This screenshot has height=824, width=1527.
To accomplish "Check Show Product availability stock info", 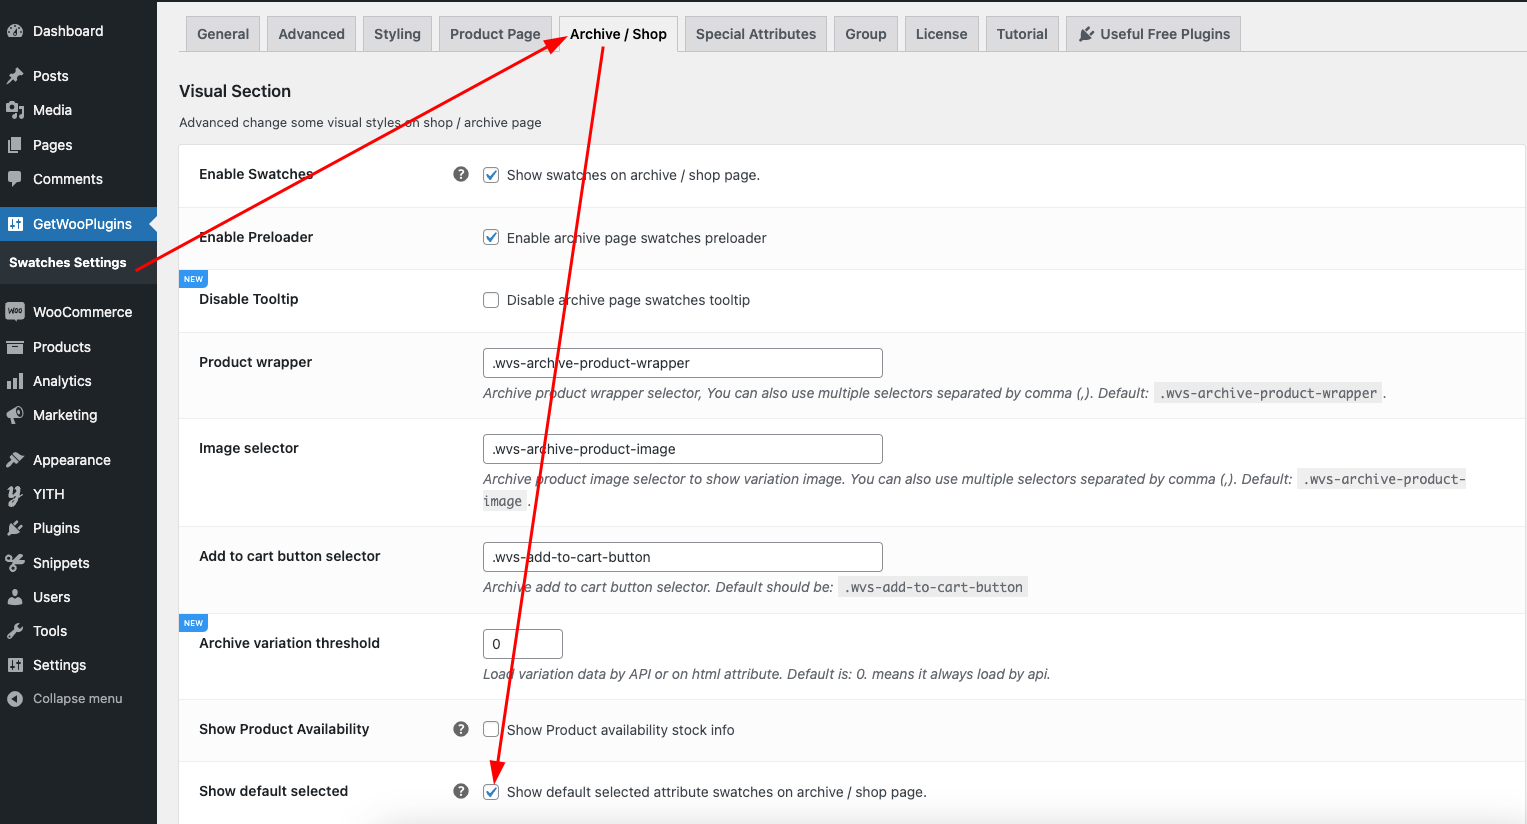I will point(491,729).
